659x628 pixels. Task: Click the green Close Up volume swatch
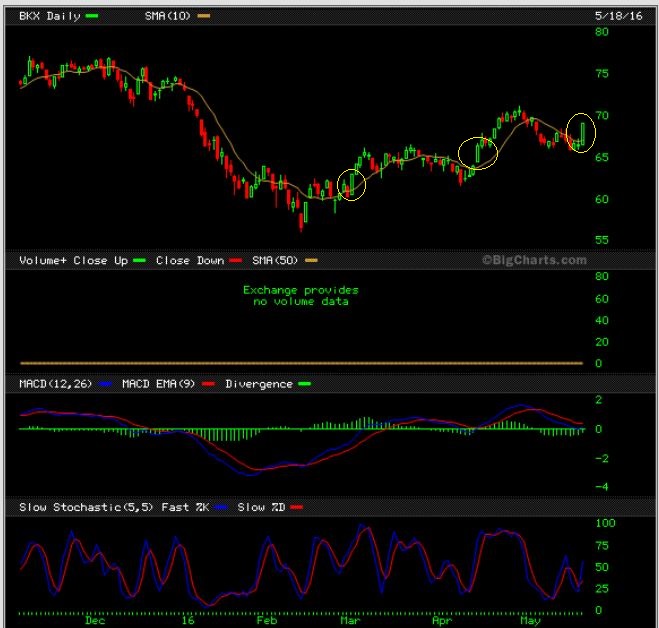click(139, 261)
